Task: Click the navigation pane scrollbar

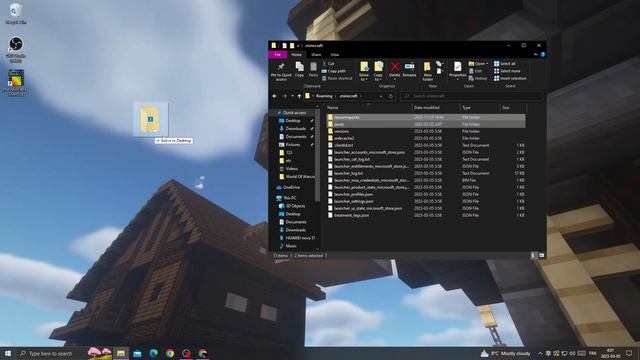Action: click(x=318, y=155)
